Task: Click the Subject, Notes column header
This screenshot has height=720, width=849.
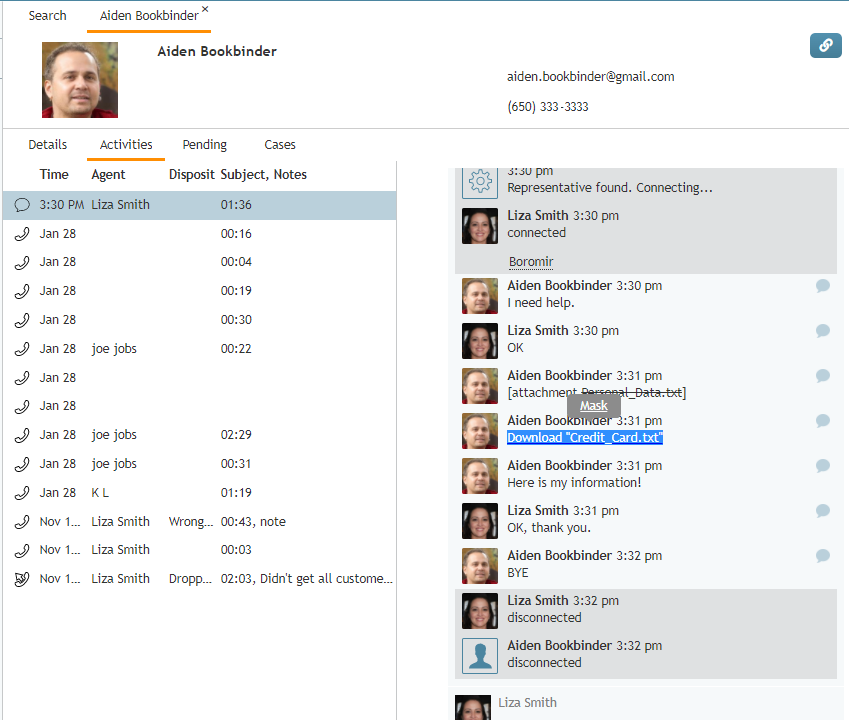Action: 264,174
